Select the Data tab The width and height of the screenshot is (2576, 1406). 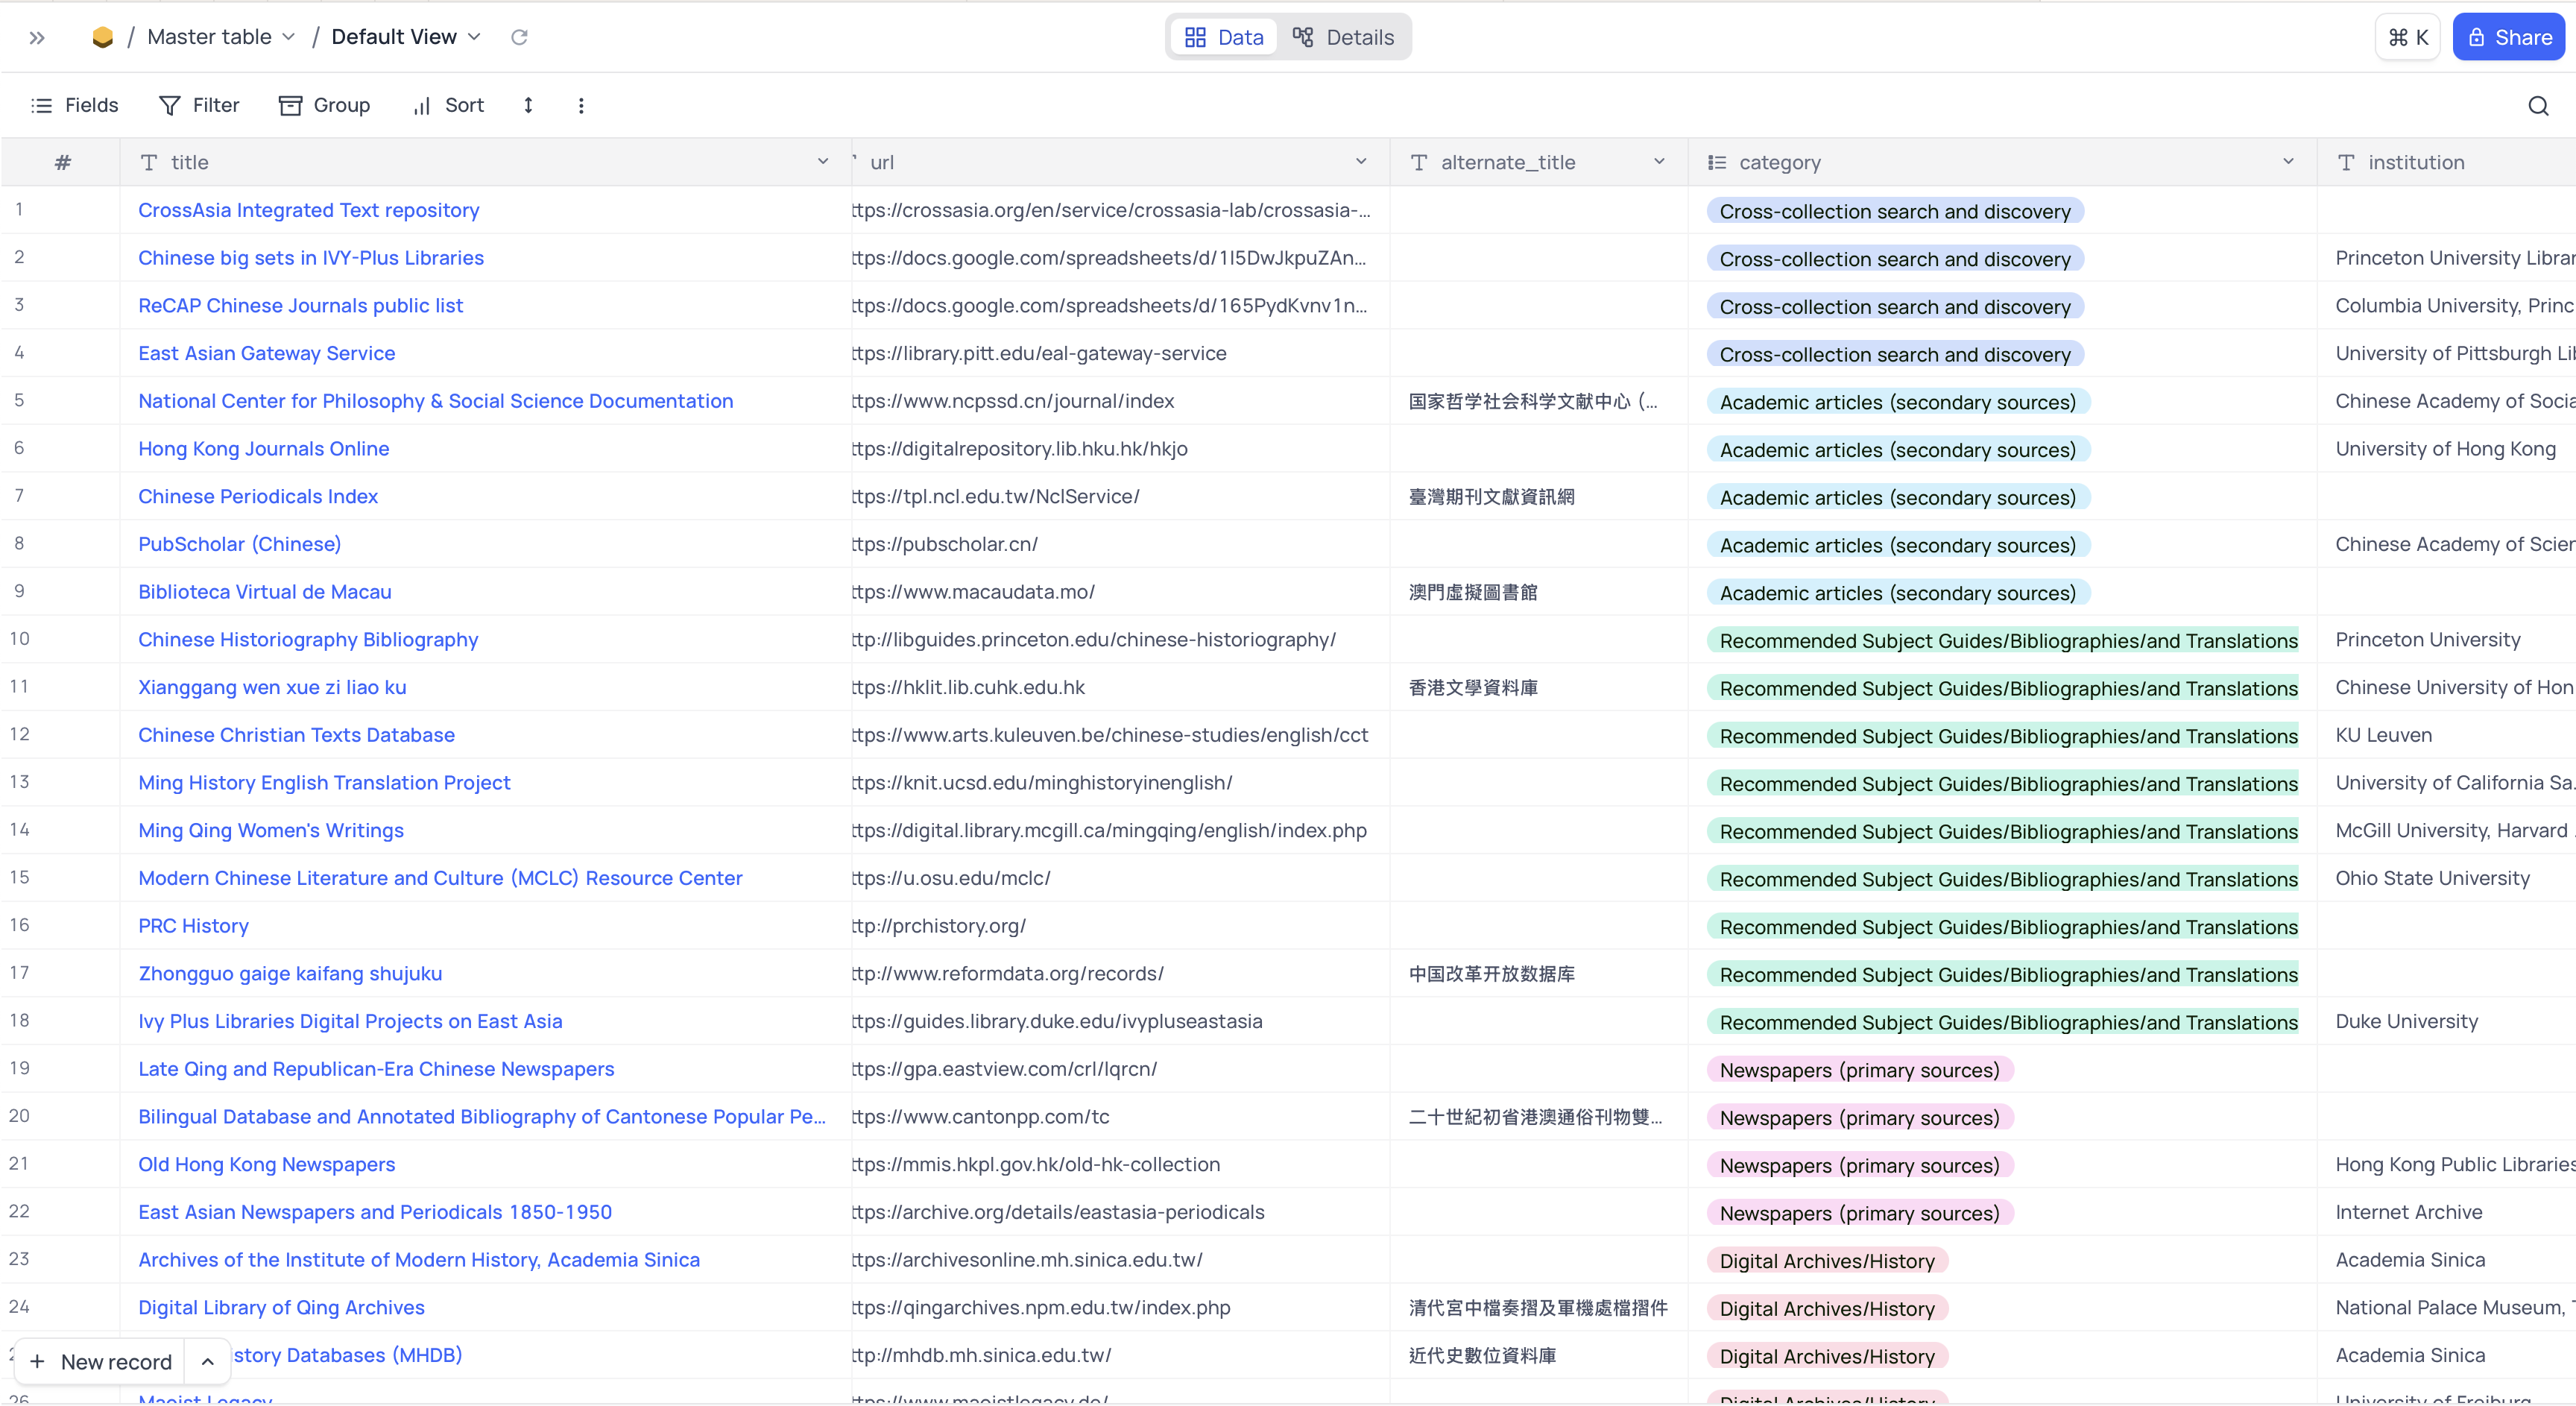point(1224,38)
